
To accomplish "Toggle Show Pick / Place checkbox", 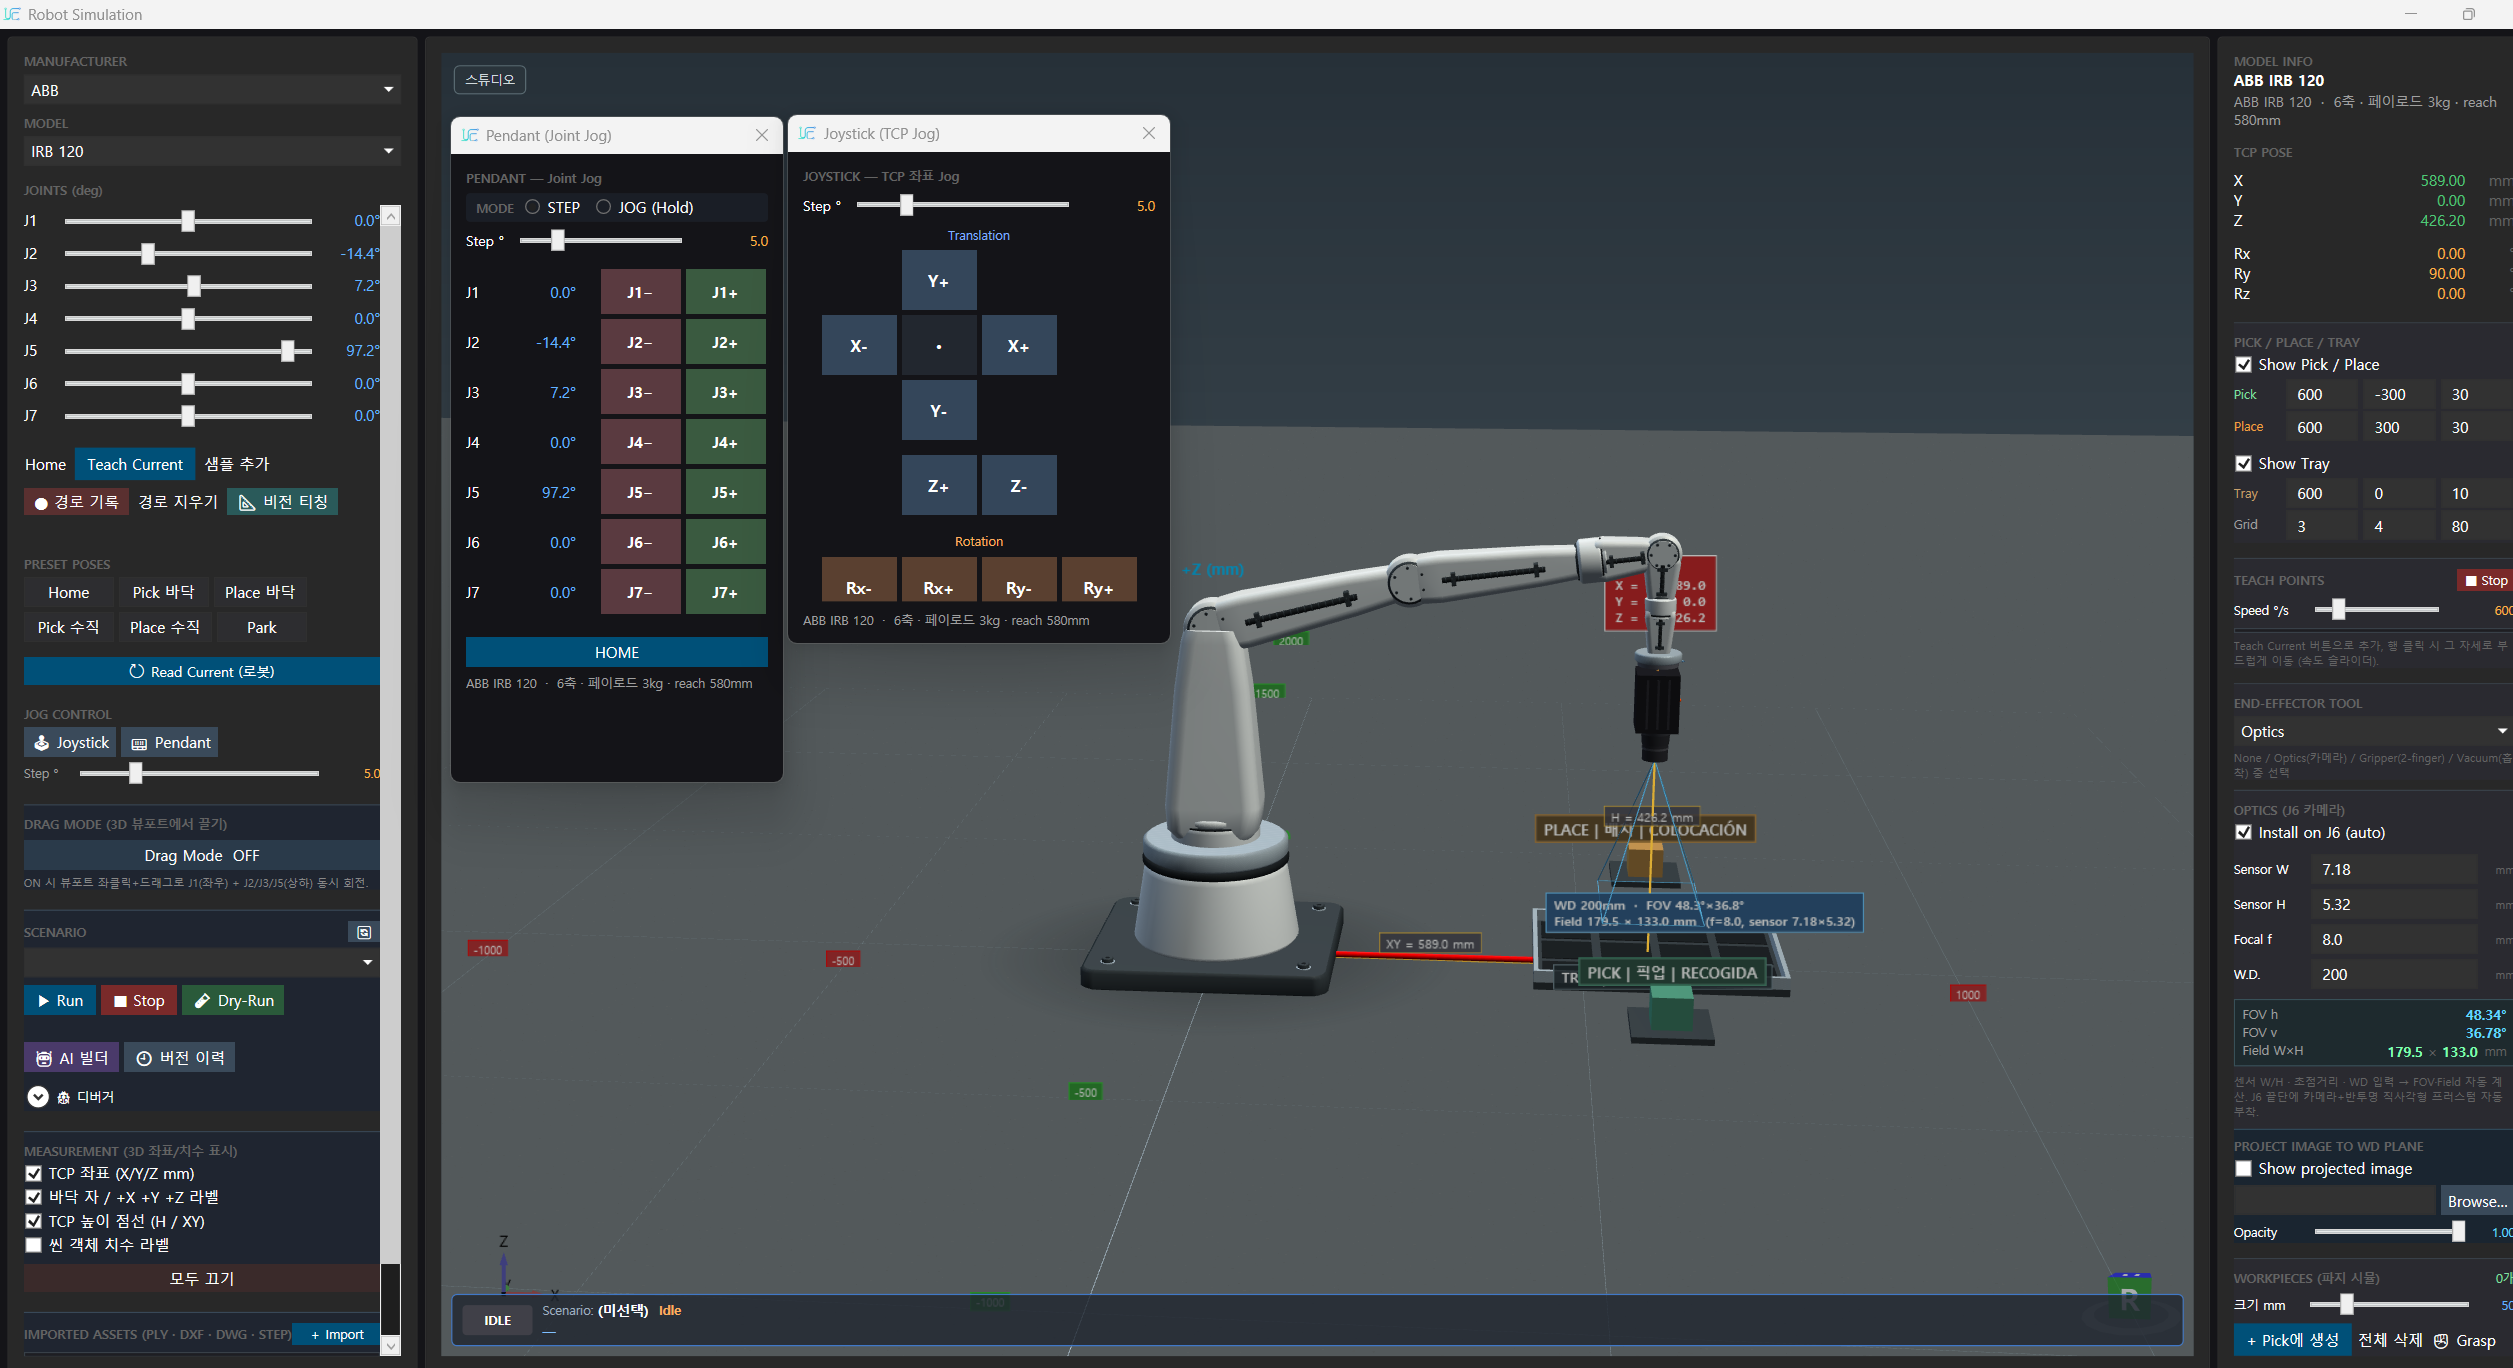I will tap(2244, 365).
